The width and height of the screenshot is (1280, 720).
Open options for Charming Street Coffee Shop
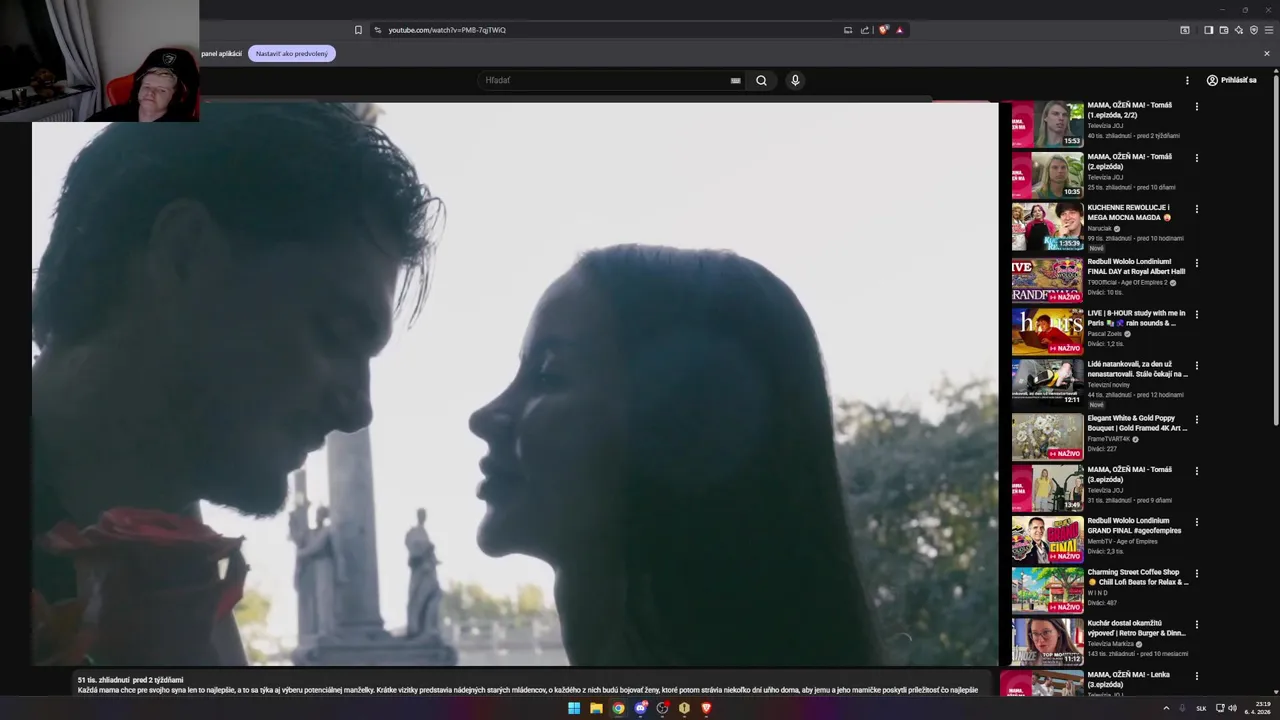click(1196, 574)
